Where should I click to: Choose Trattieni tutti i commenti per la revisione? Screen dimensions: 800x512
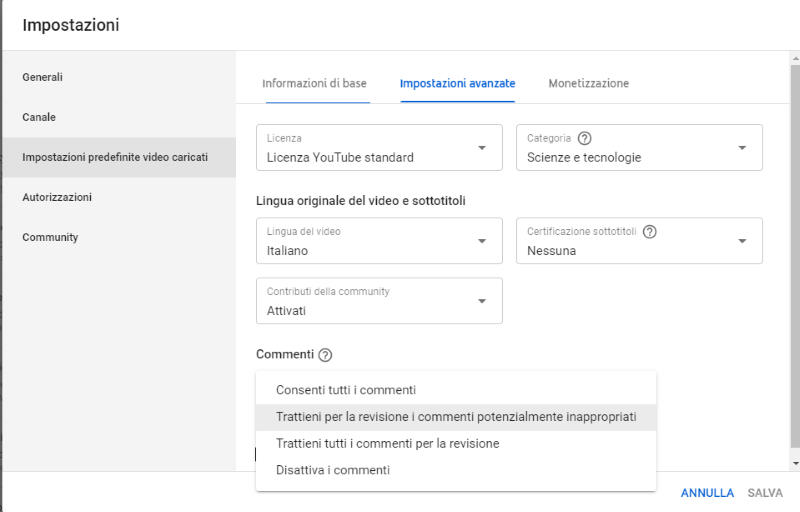coord(387,443)
